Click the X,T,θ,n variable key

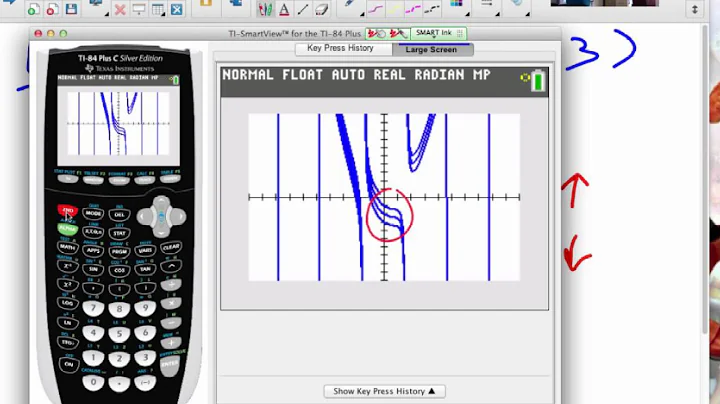[x=93, y=232]
